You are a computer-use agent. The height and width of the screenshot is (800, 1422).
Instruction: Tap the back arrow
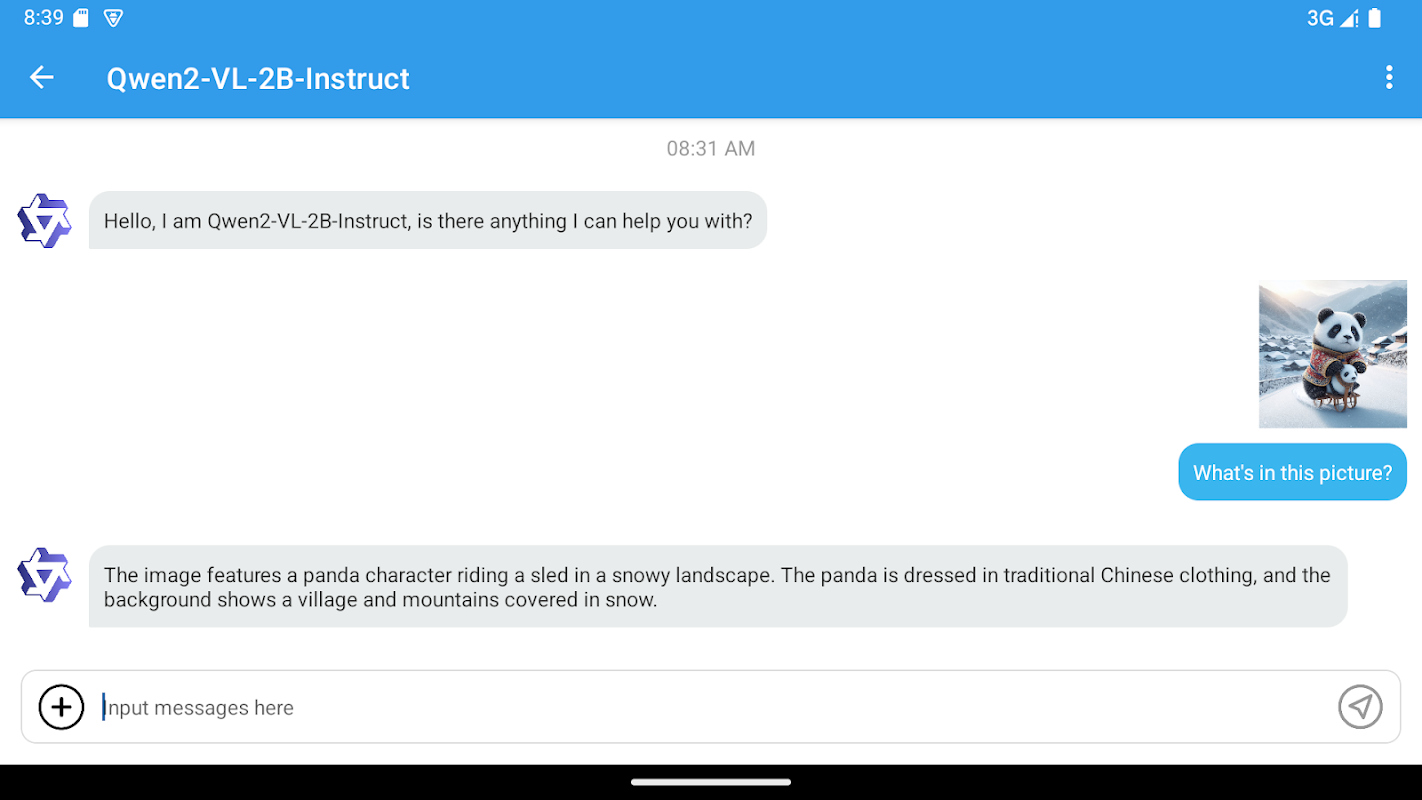tap(41, 78)
